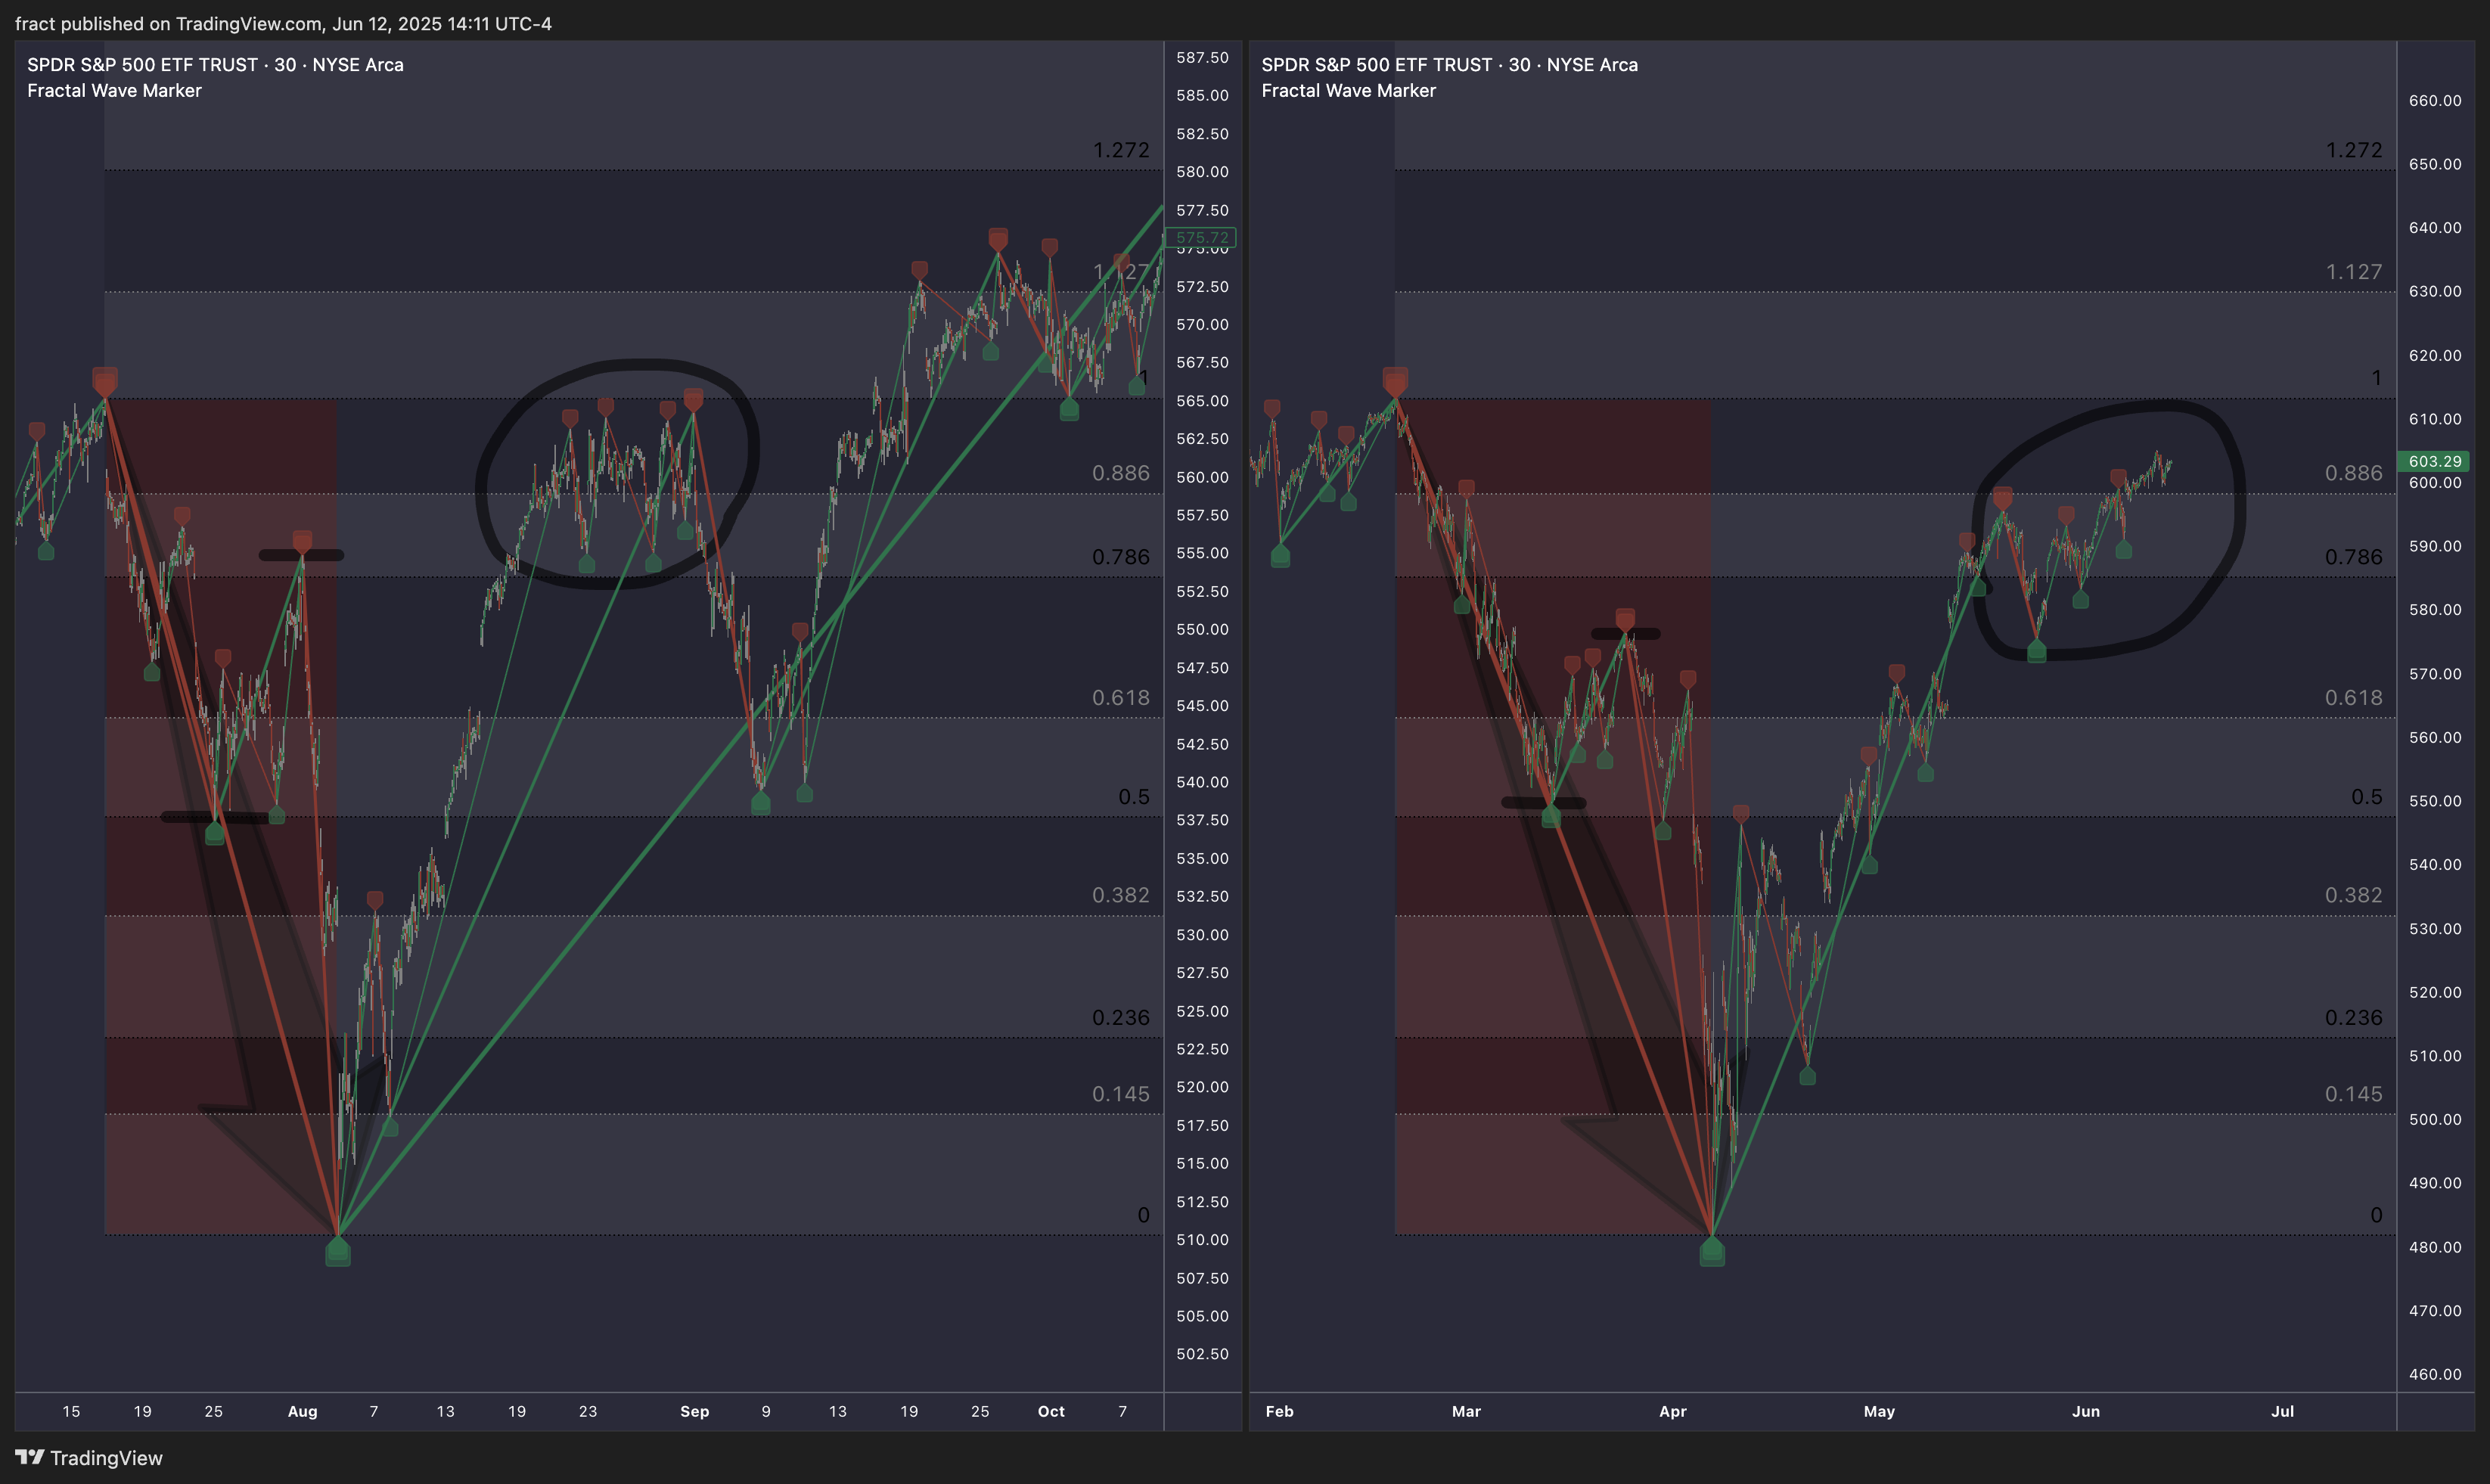
Task: Click the 0.382 Fibonacci label in the left chart
Action: click(x=1121, y=895)
